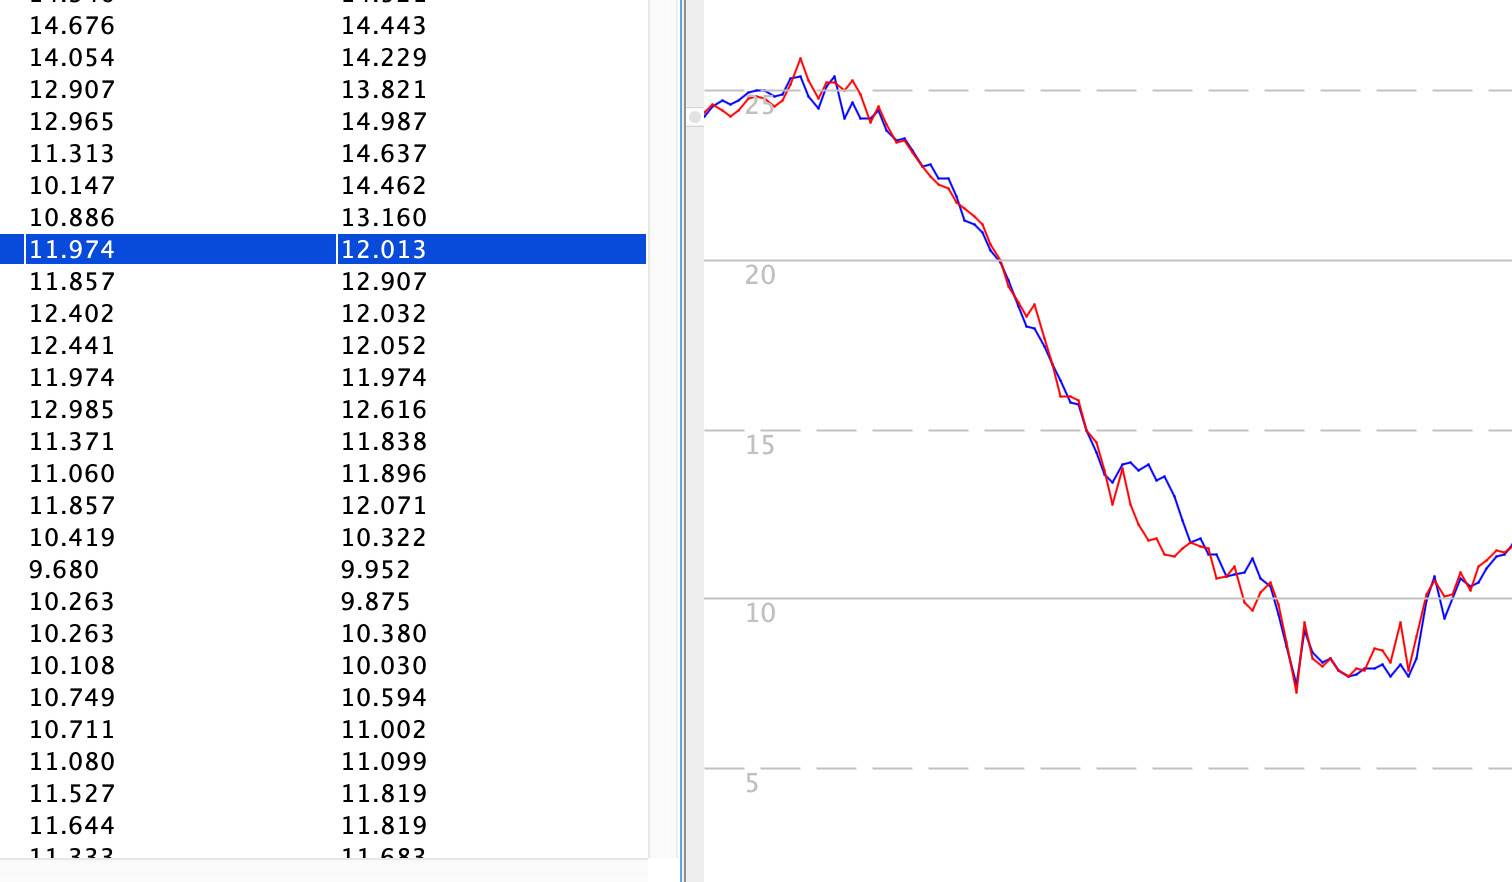Click the 15 axis label on the chart

(760, 445)
